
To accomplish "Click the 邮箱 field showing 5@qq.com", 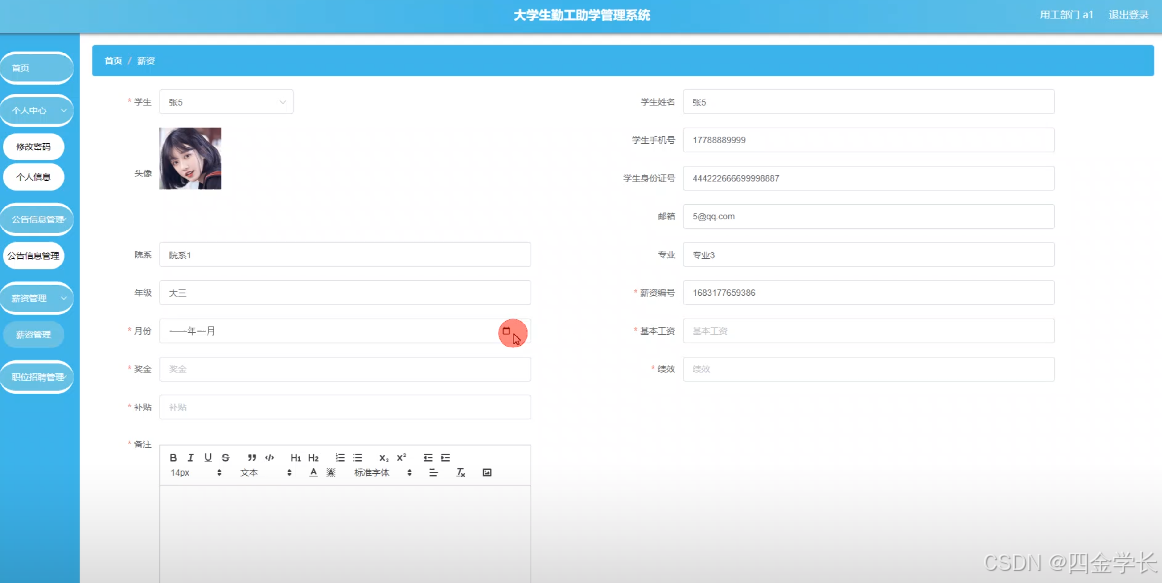I will [x=869, y=216].
